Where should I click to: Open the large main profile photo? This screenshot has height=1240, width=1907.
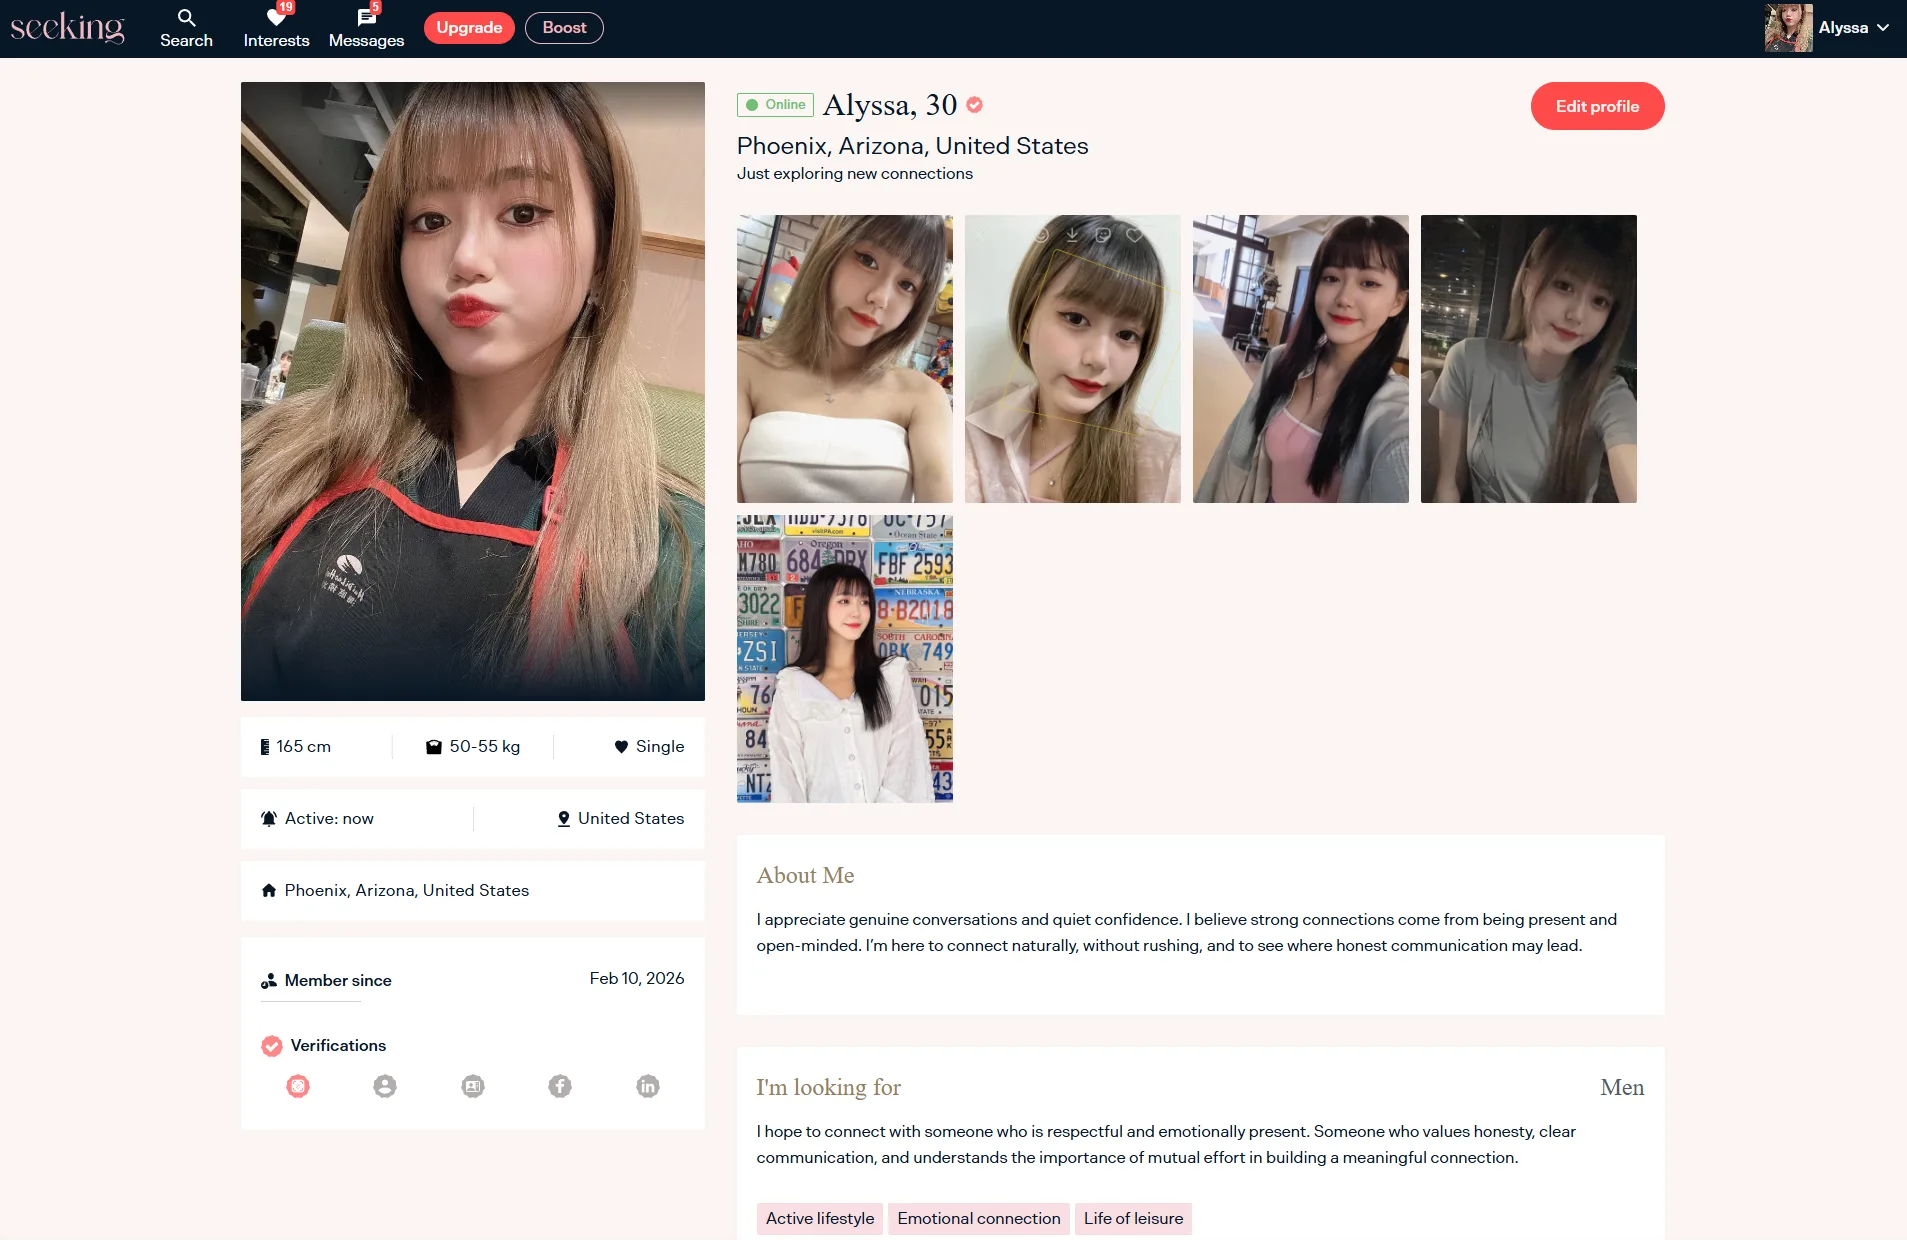pyautogui.click(x=472, y=391)
